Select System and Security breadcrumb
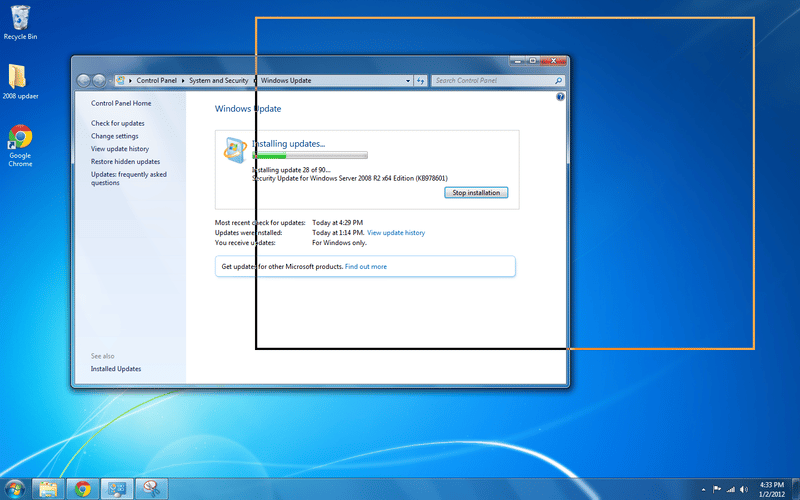This screenshot has height=500, width=800. point(218,81)
